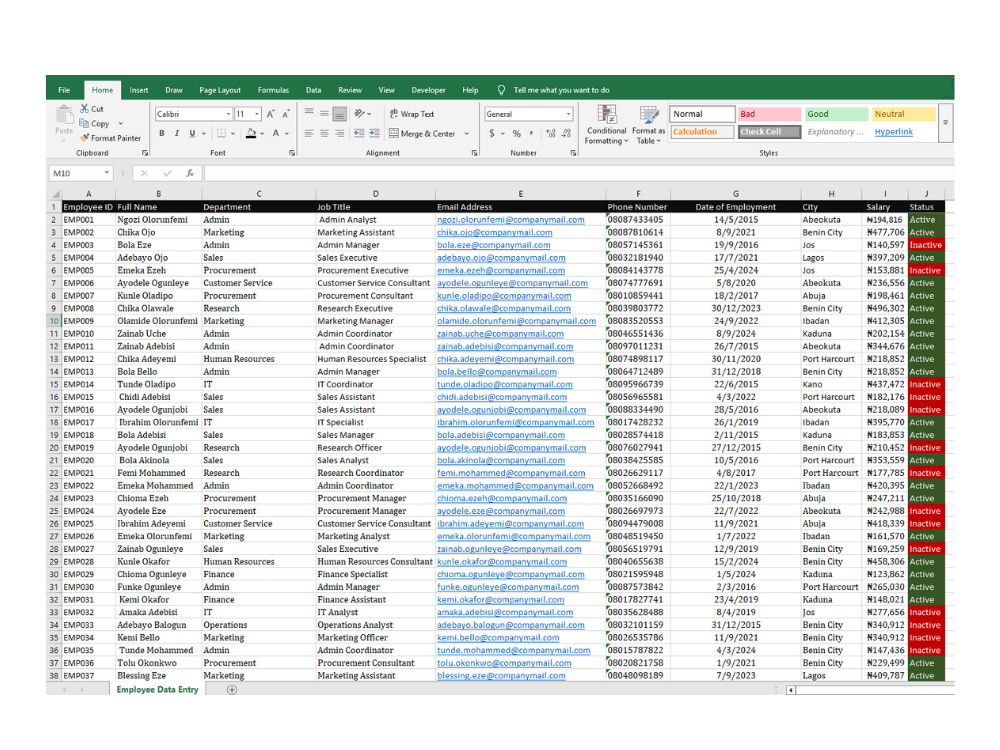Add a new sheet with the plus icon
Image resolution: width=1000 pixels, height=750 pixels.
[232, 690]
